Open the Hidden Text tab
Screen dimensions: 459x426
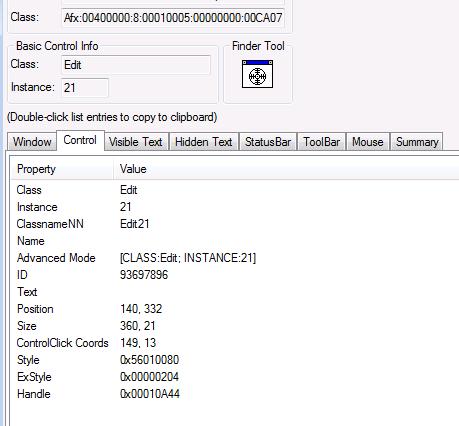point(203,142)
